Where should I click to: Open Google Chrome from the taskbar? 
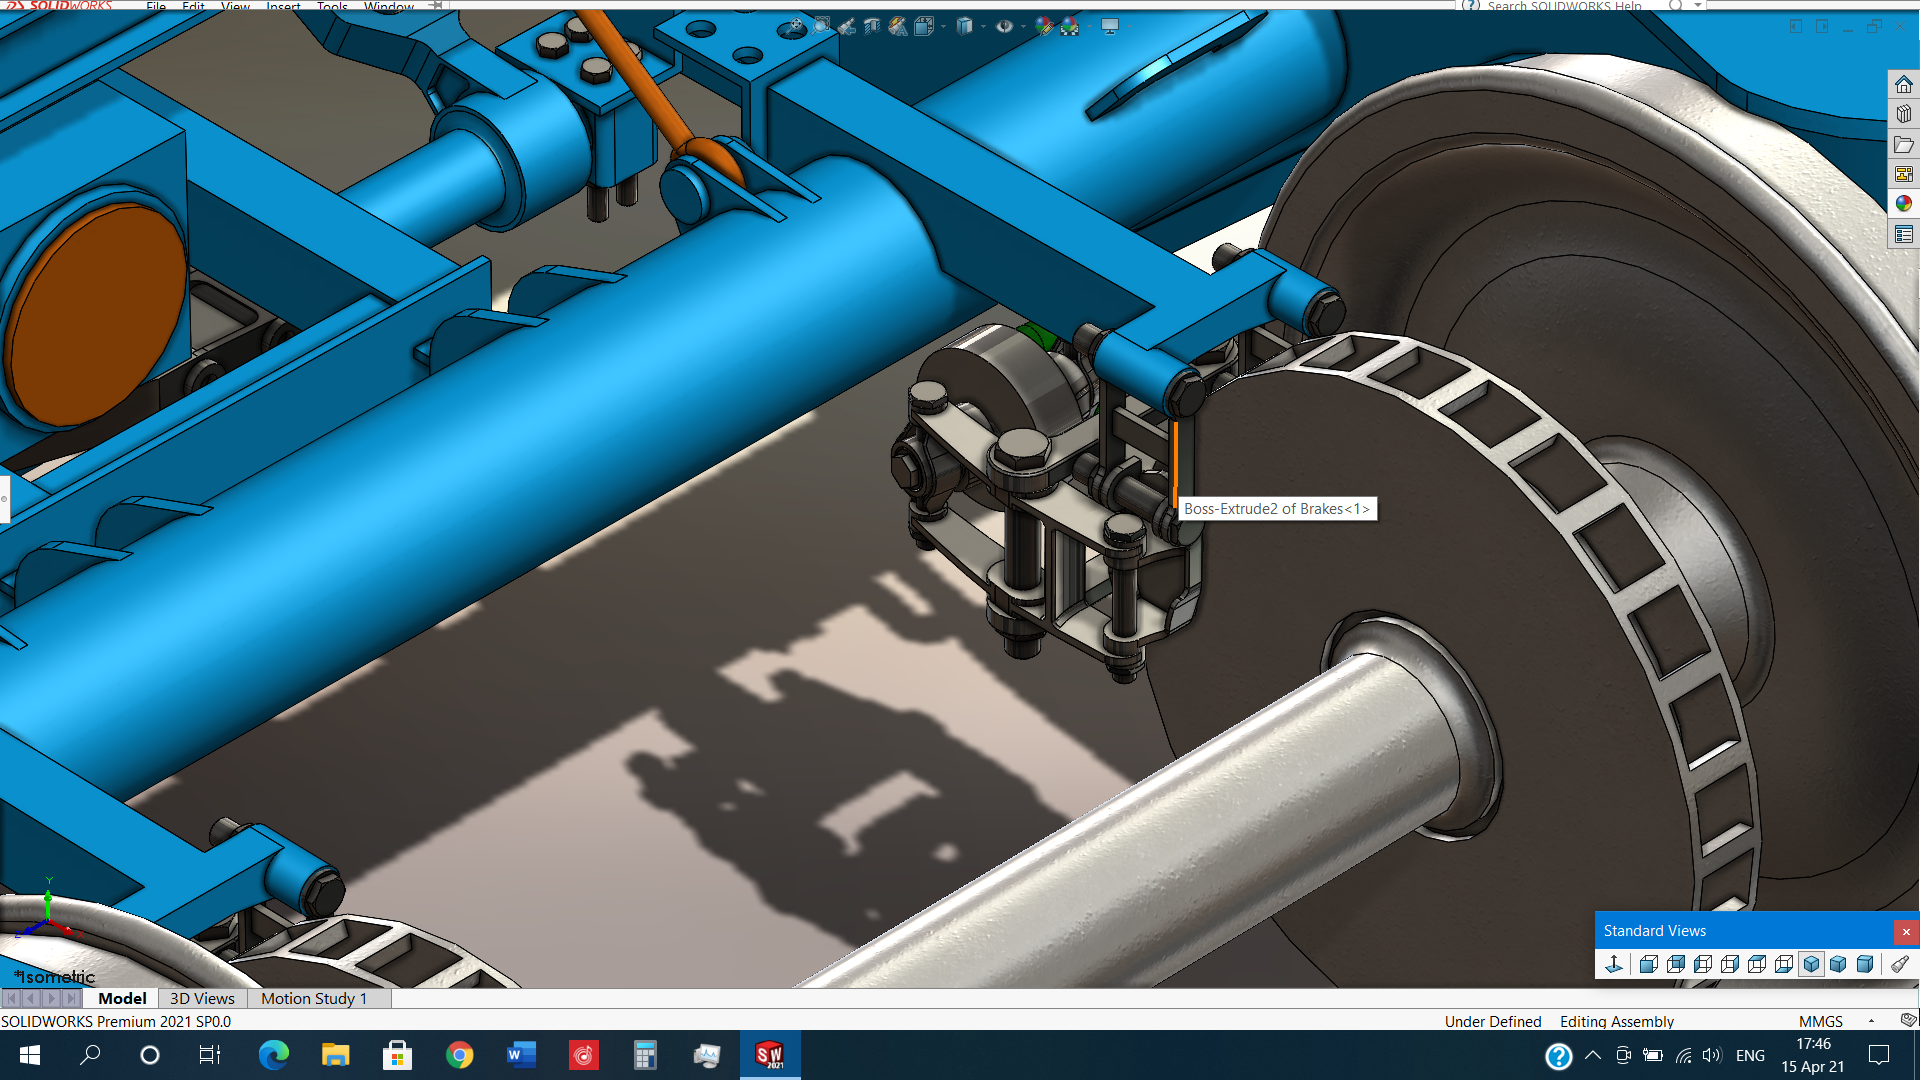(459, 1055)
